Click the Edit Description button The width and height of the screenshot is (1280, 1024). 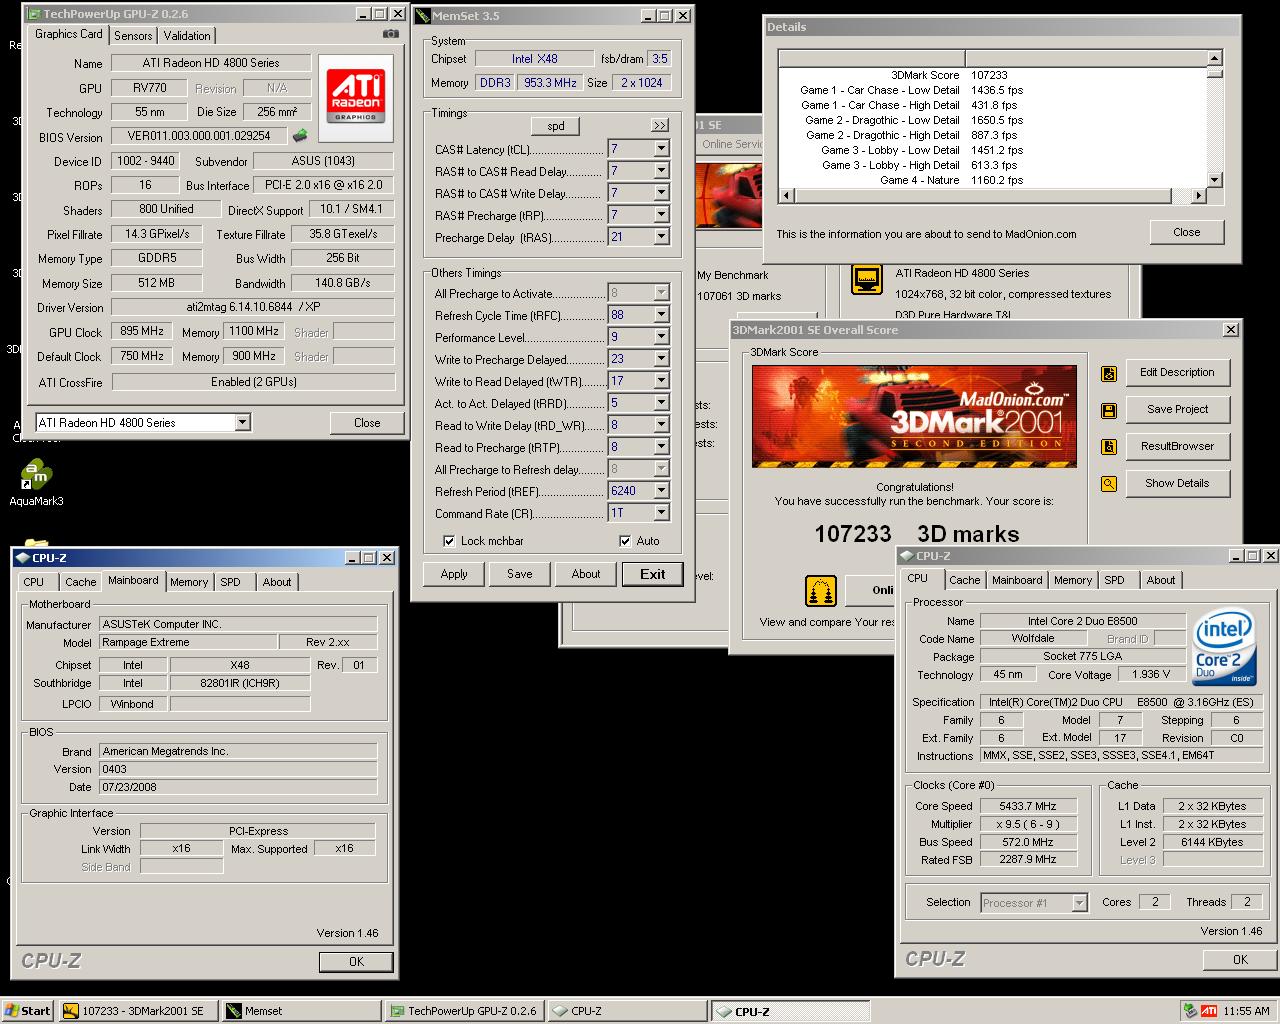click(x=1178, y=372)
